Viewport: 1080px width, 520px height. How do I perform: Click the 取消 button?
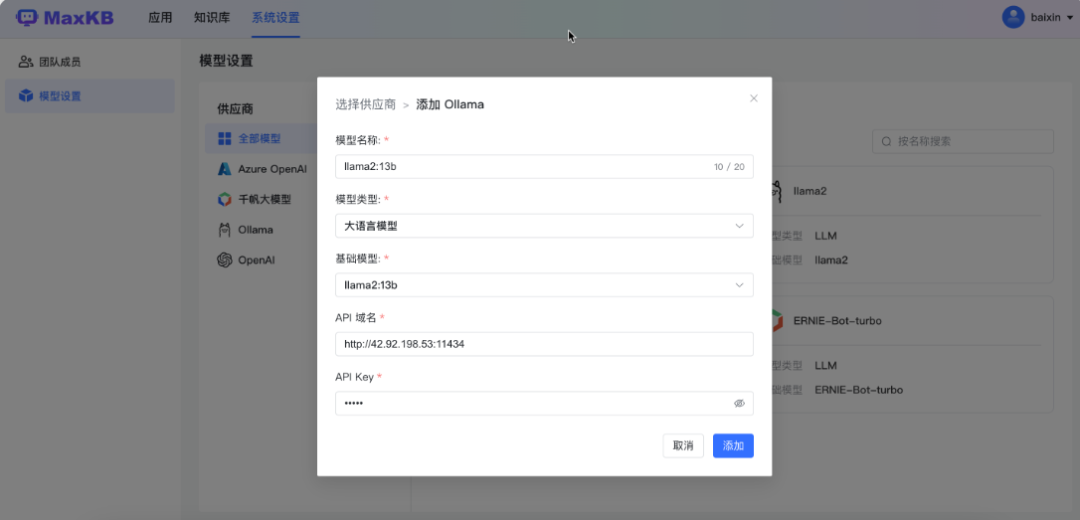coord(683,446)
